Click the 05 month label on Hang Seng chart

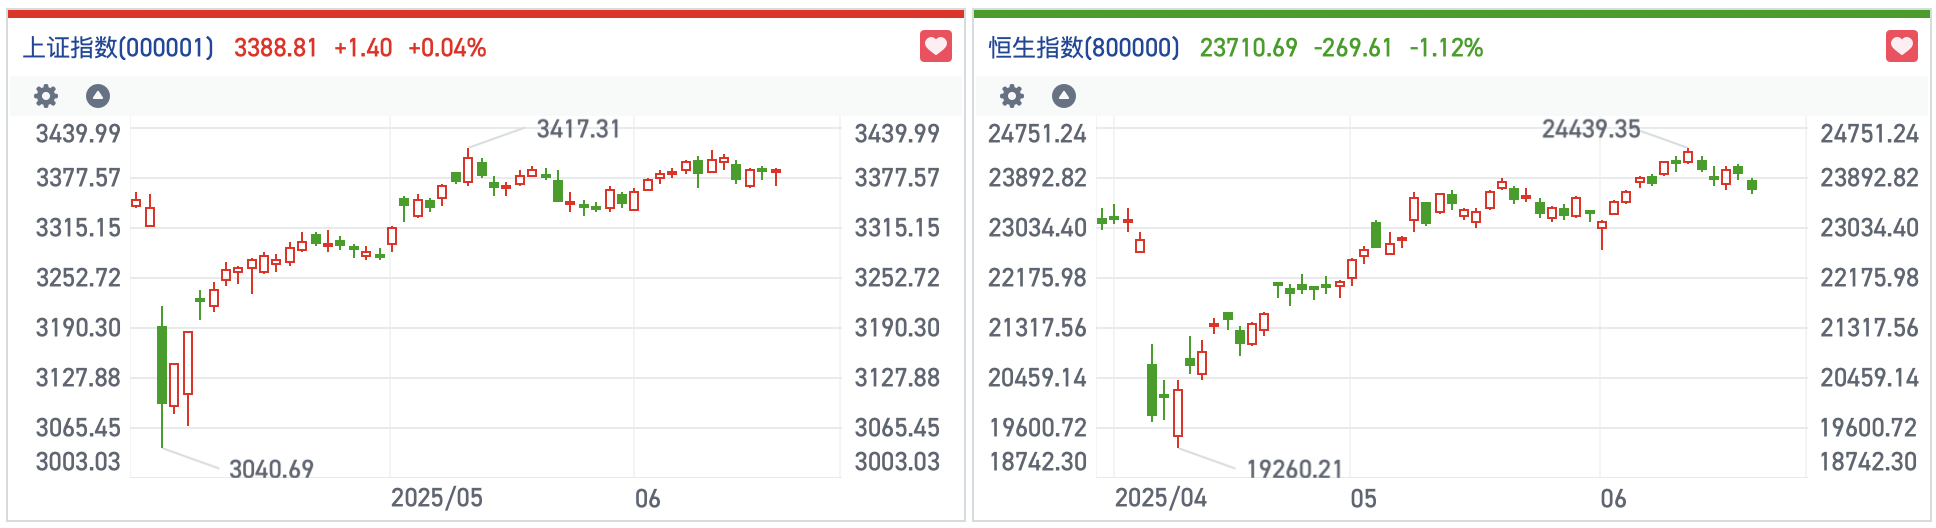[x=1363, y=499]
